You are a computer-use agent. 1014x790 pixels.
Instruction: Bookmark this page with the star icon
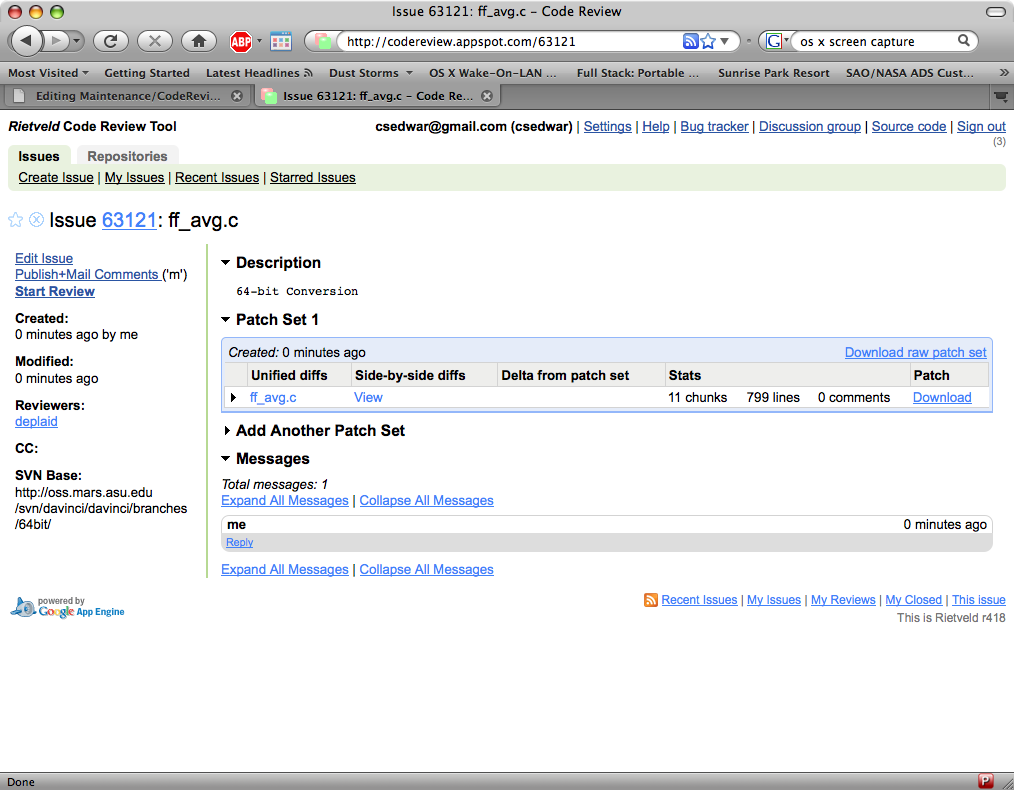coord(708,41)
